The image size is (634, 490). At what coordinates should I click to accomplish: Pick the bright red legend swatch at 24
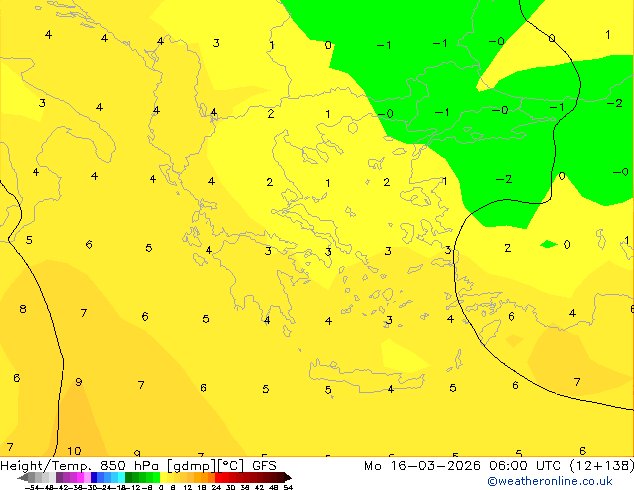click(x=218, y=477)
